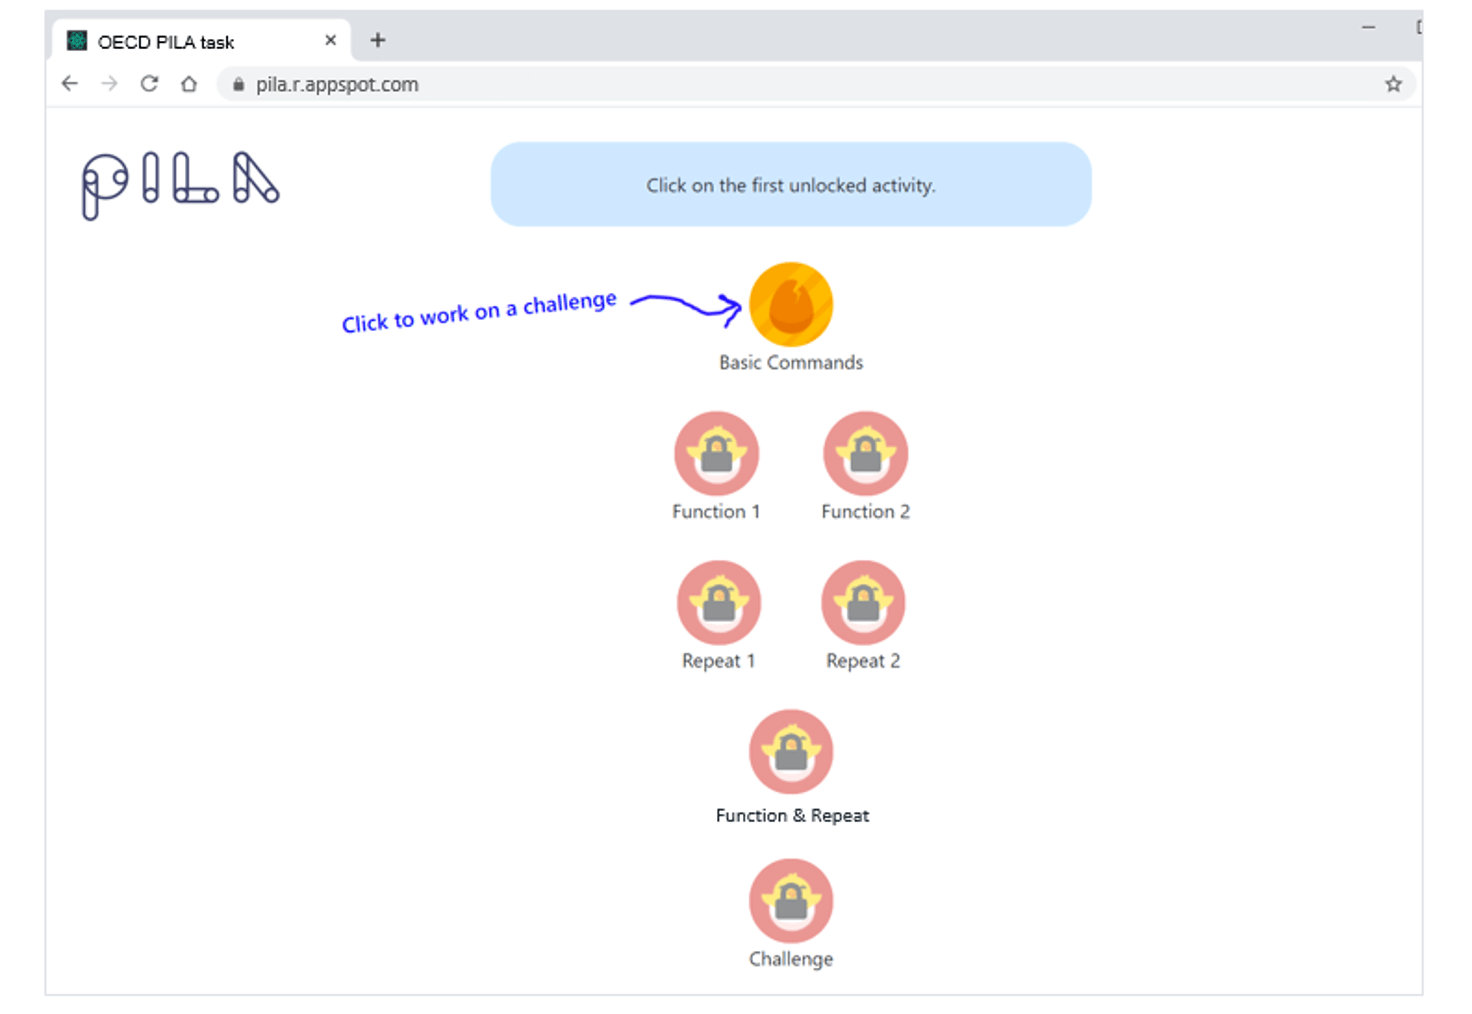
Task: Select the Repeat 2 activity icon
Action: tap(862, 601)
